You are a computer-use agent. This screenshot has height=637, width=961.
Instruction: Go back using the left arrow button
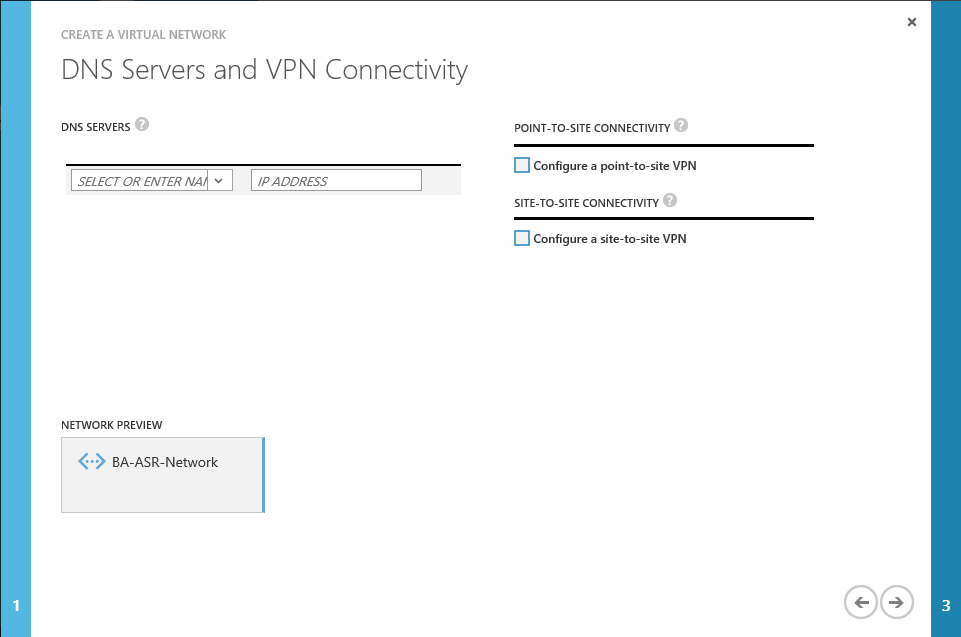tap(861, 602)
